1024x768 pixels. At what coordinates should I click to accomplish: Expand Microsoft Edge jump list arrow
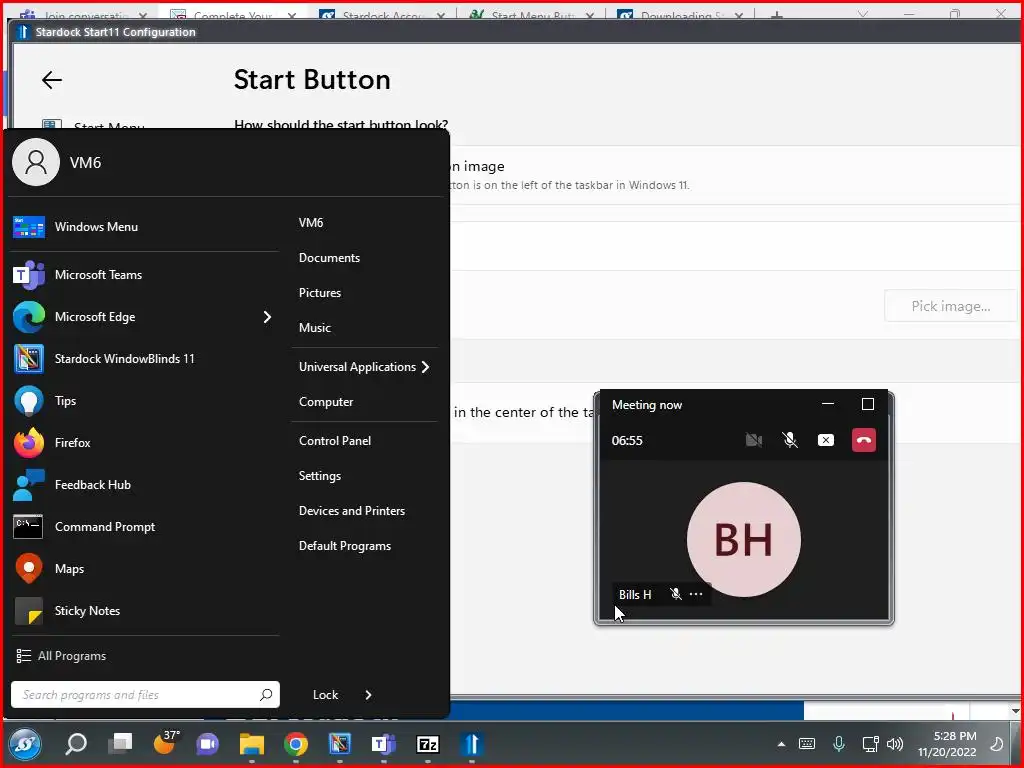point(267,317)
